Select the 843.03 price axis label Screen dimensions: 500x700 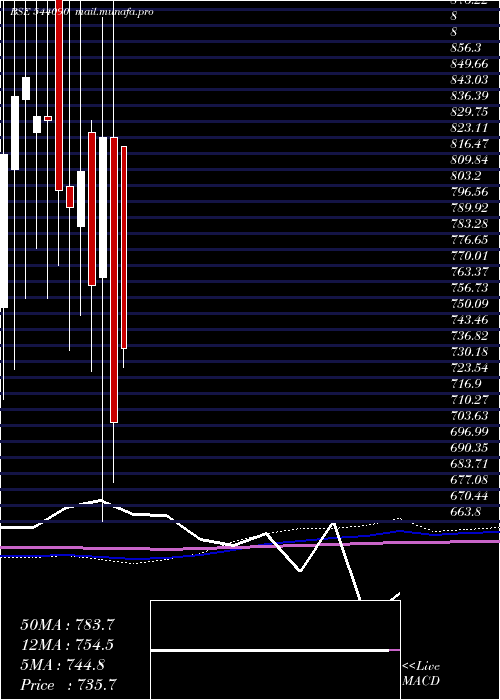pos(469,80)
